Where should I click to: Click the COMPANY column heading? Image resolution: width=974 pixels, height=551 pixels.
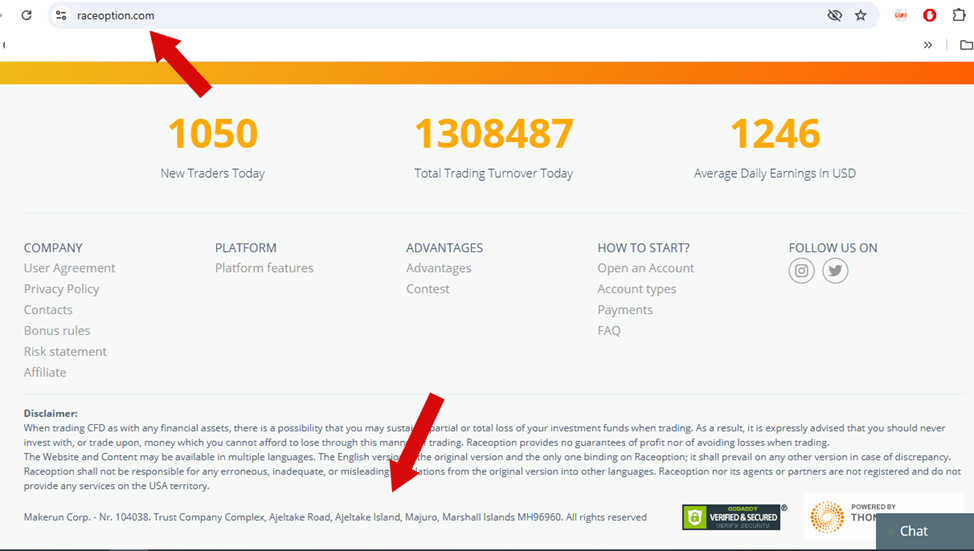(53, 248)
